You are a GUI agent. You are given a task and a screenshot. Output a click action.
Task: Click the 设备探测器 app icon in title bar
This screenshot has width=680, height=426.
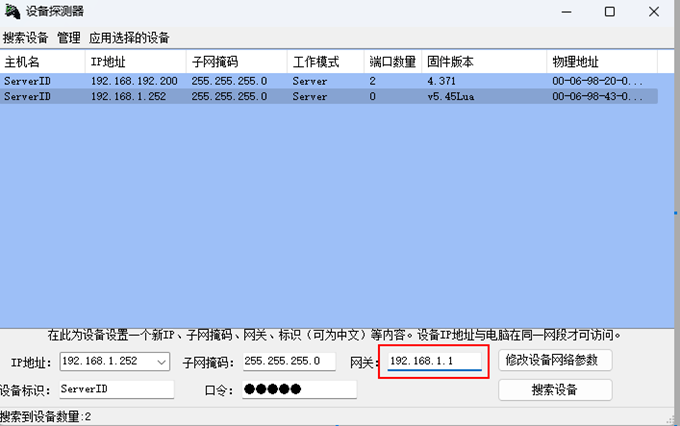(x=12, y=11)
